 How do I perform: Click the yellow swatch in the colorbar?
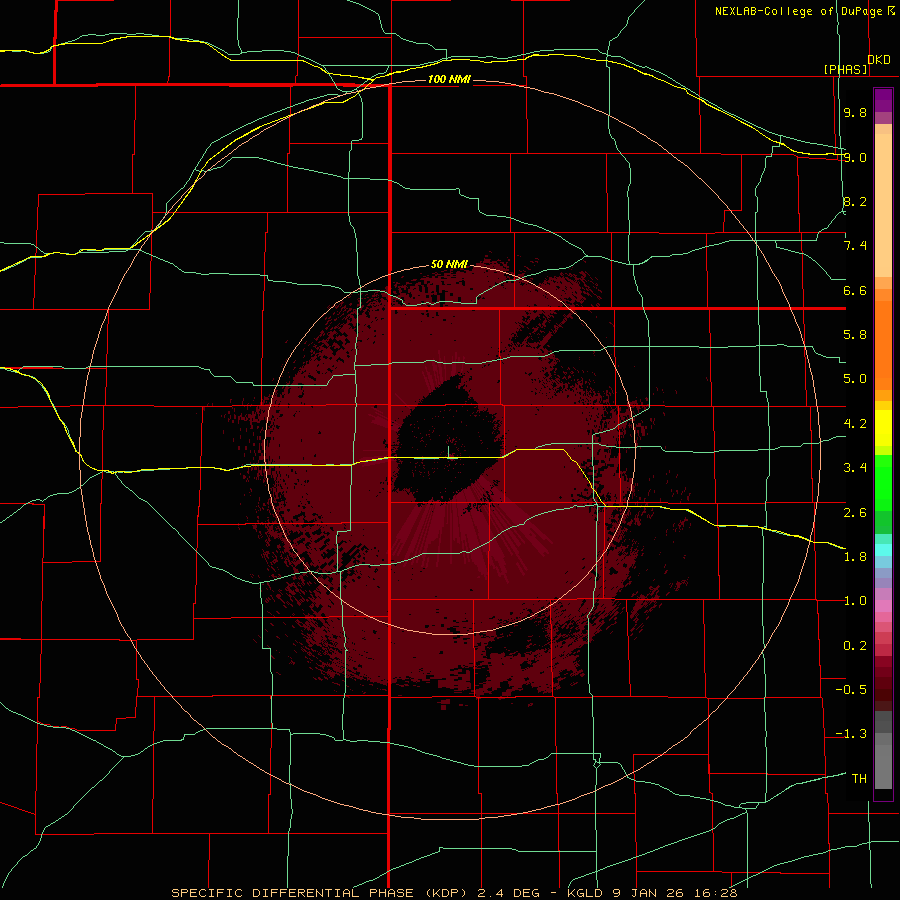883,428
